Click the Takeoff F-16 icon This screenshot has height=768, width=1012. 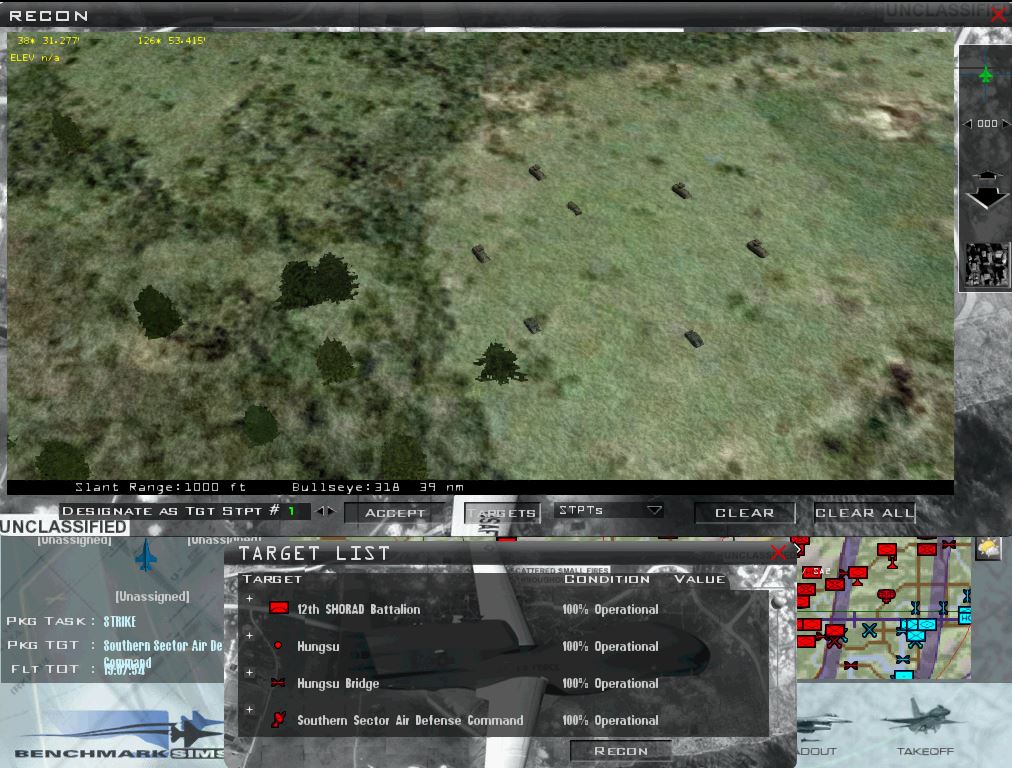tap(922, 716)
